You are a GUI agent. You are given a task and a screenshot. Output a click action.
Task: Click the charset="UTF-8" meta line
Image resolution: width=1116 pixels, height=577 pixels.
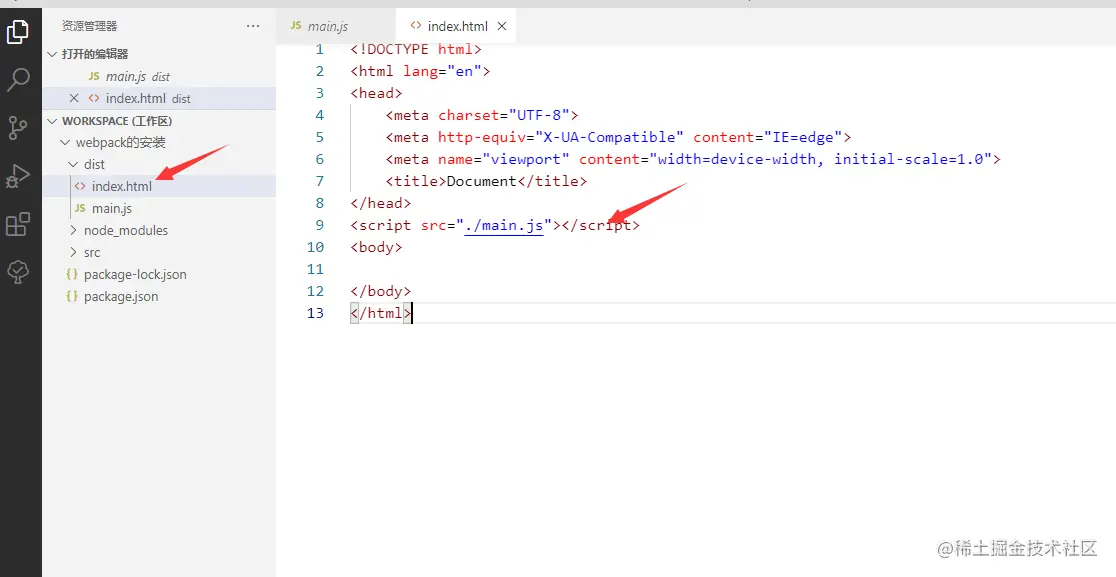[x=483, y=115]
